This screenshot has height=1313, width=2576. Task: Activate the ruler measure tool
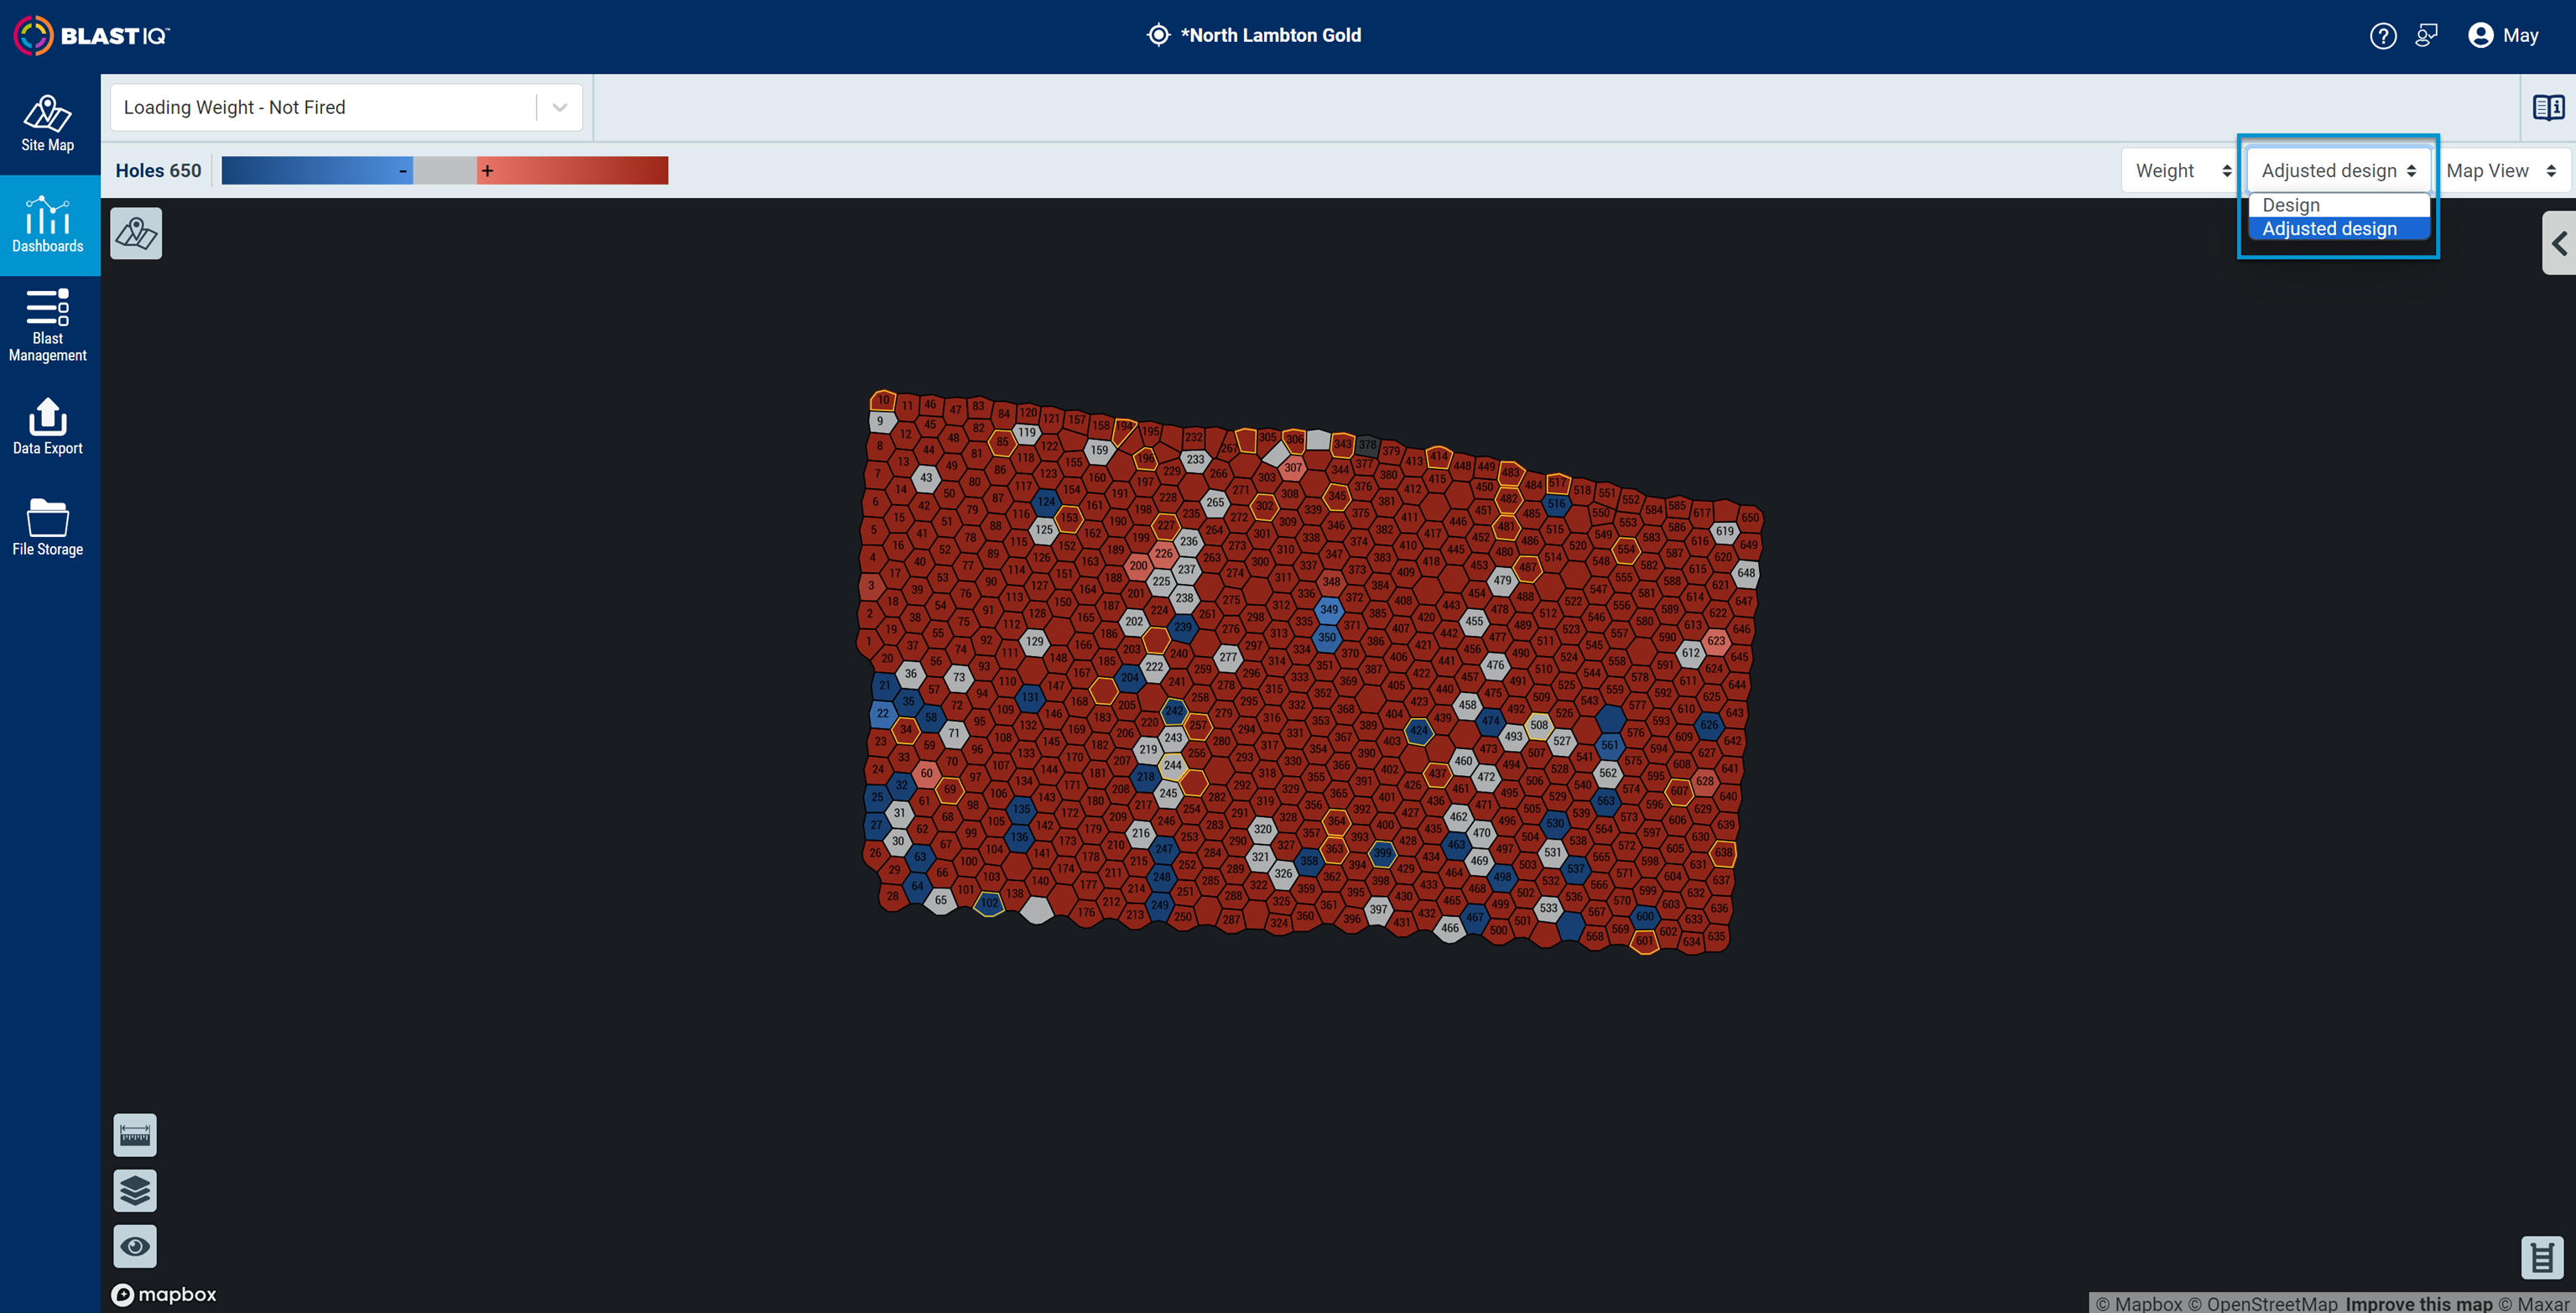coord(135,1135)
